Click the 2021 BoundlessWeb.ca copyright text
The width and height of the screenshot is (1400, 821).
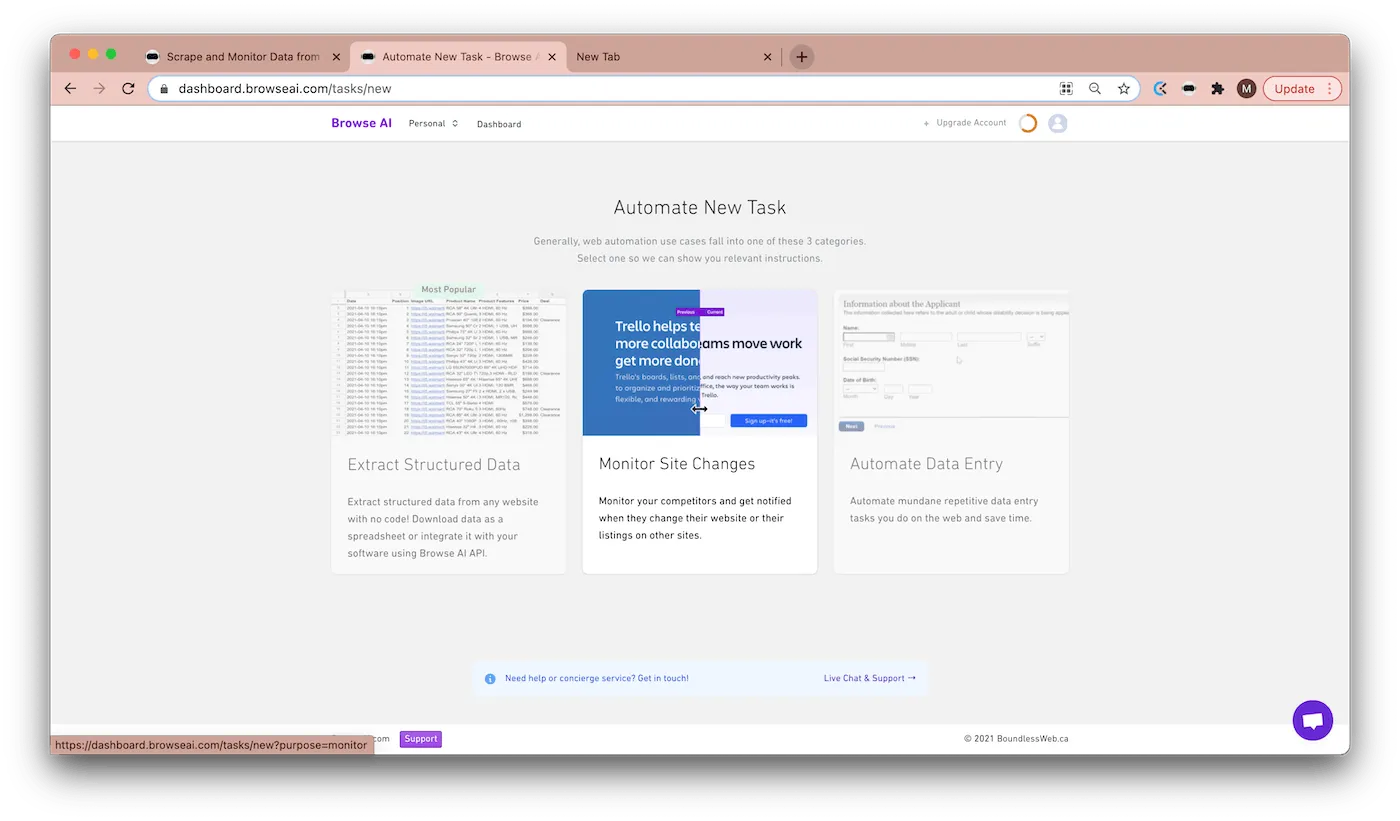point(1016,739)
